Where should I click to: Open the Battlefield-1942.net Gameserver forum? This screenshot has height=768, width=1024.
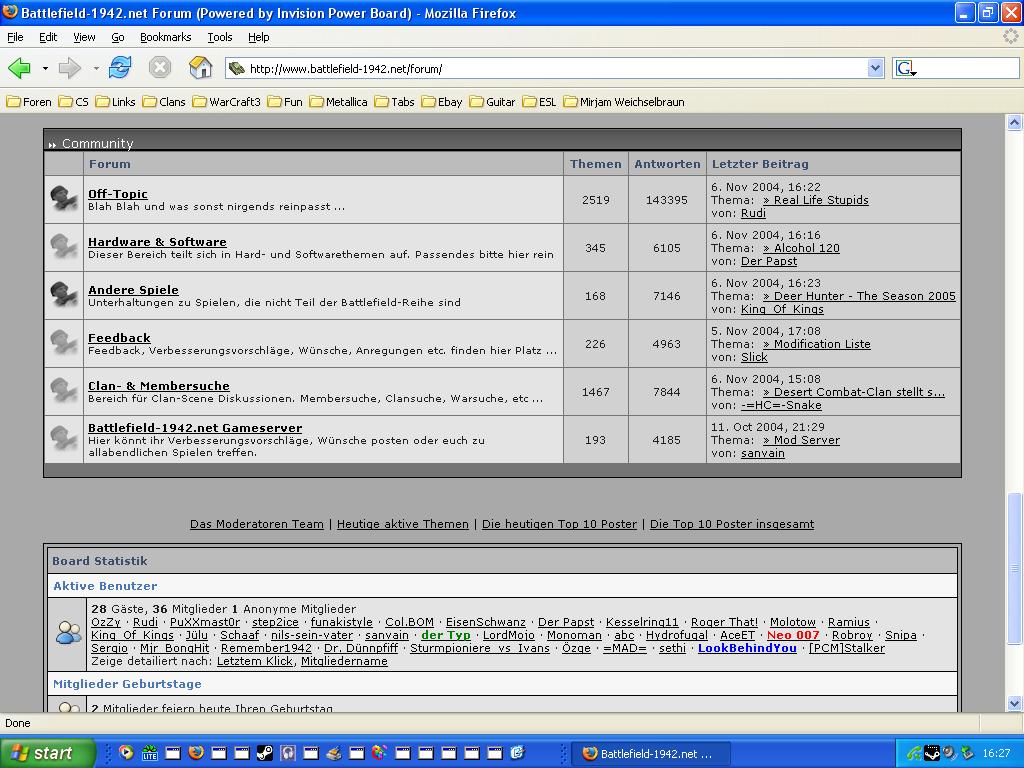coord(195,428)
